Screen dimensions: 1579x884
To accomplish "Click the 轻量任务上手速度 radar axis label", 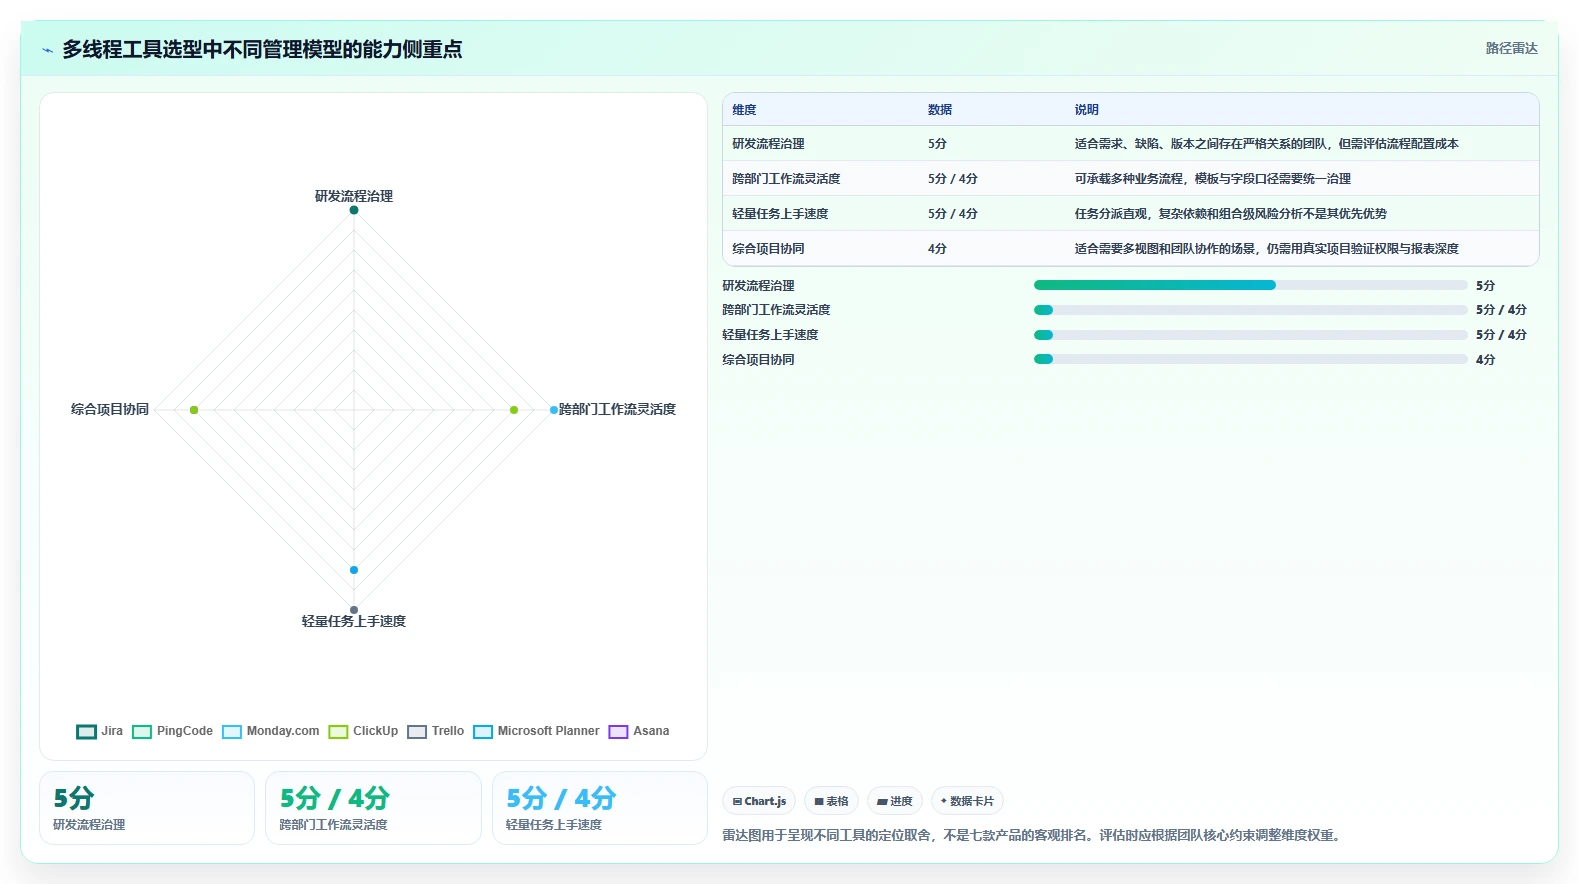I will pos(354,621).
